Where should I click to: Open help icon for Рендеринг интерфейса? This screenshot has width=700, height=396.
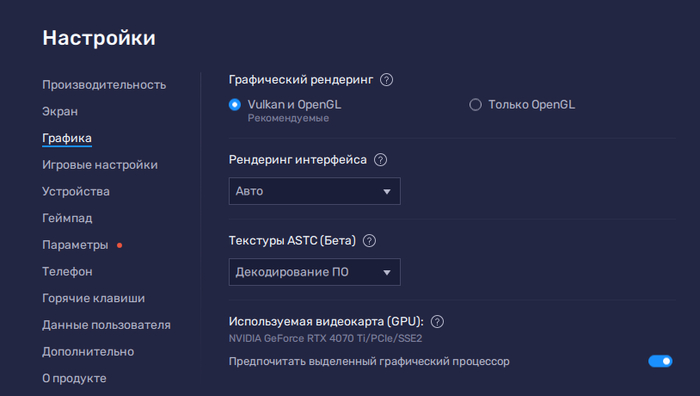[x=380, y=160]
